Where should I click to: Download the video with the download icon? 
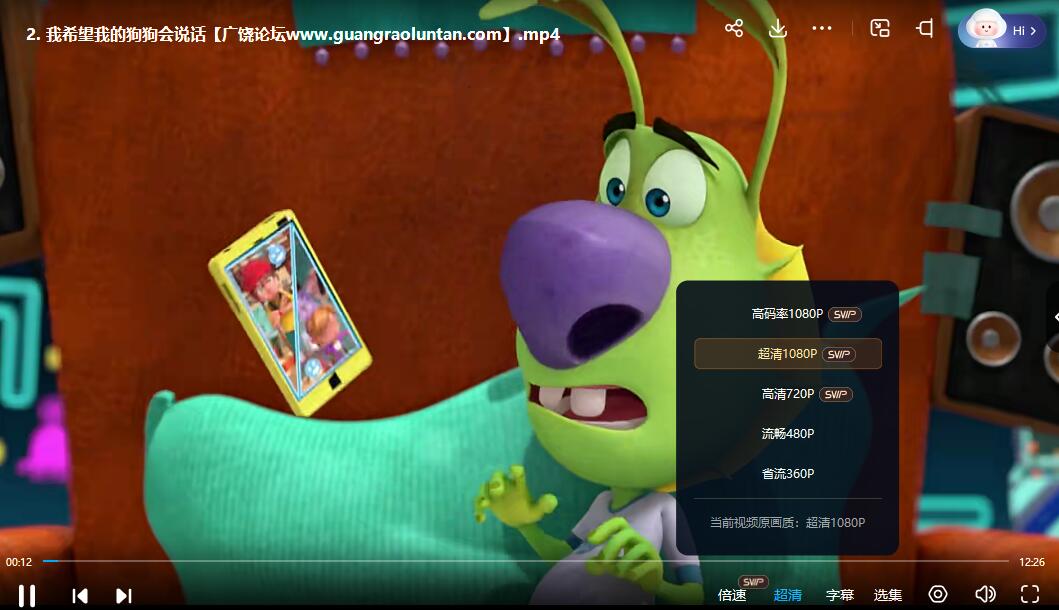click(x=777, y=28)
